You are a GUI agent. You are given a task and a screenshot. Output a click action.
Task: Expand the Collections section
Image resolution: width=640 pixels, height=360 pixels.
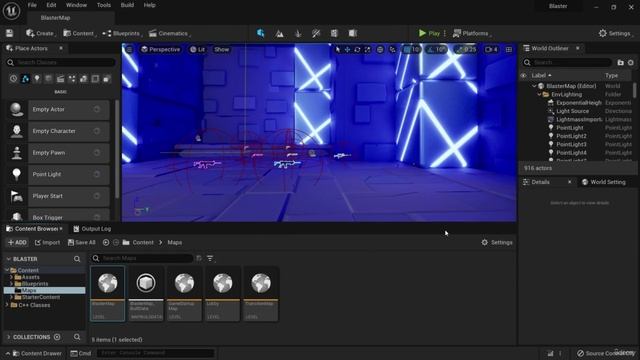click(9, 337)
